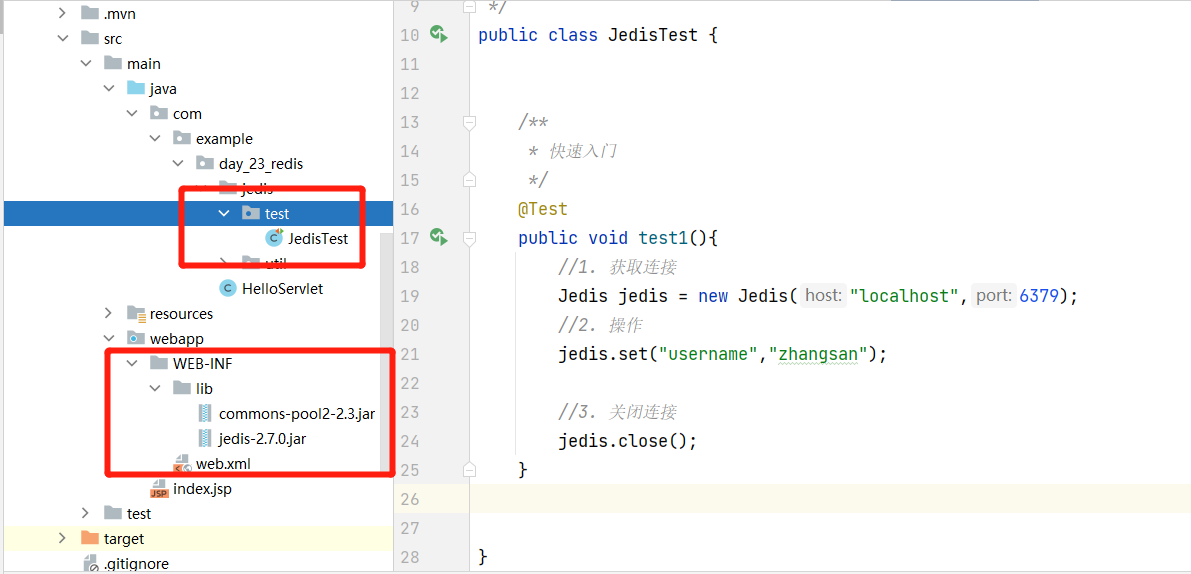This screenshot has width=1191, height=574.
Task: Fold Javadoc comment at line 13
Action: pyautogui.click(x=469, y=121)
